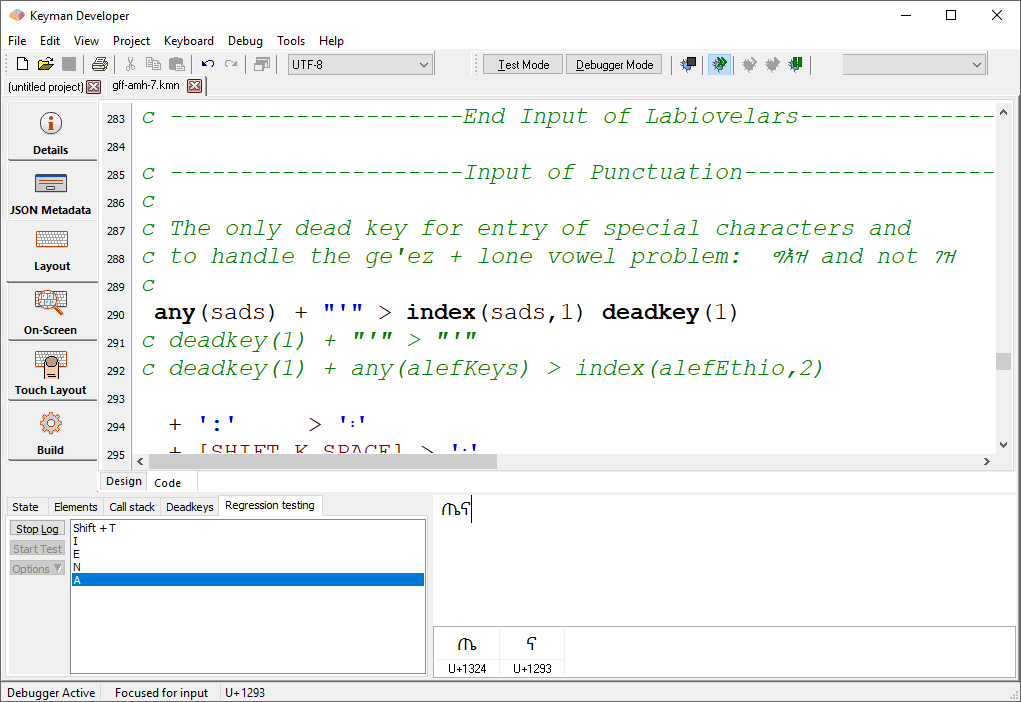Viewport: 1021px width, 702px height.
Task: Close the gff-amh-7.kmn tab
Action: coord(194,85)
